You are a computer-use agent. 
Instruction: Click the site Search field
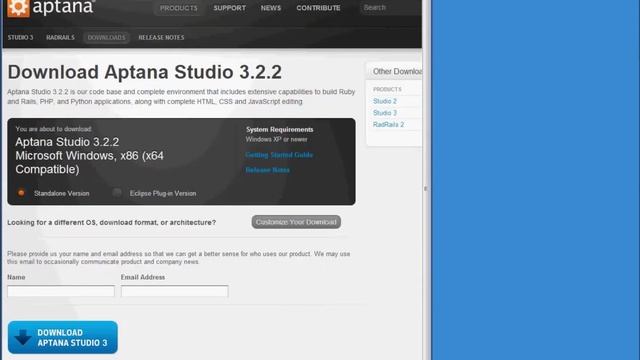(390, 8)
